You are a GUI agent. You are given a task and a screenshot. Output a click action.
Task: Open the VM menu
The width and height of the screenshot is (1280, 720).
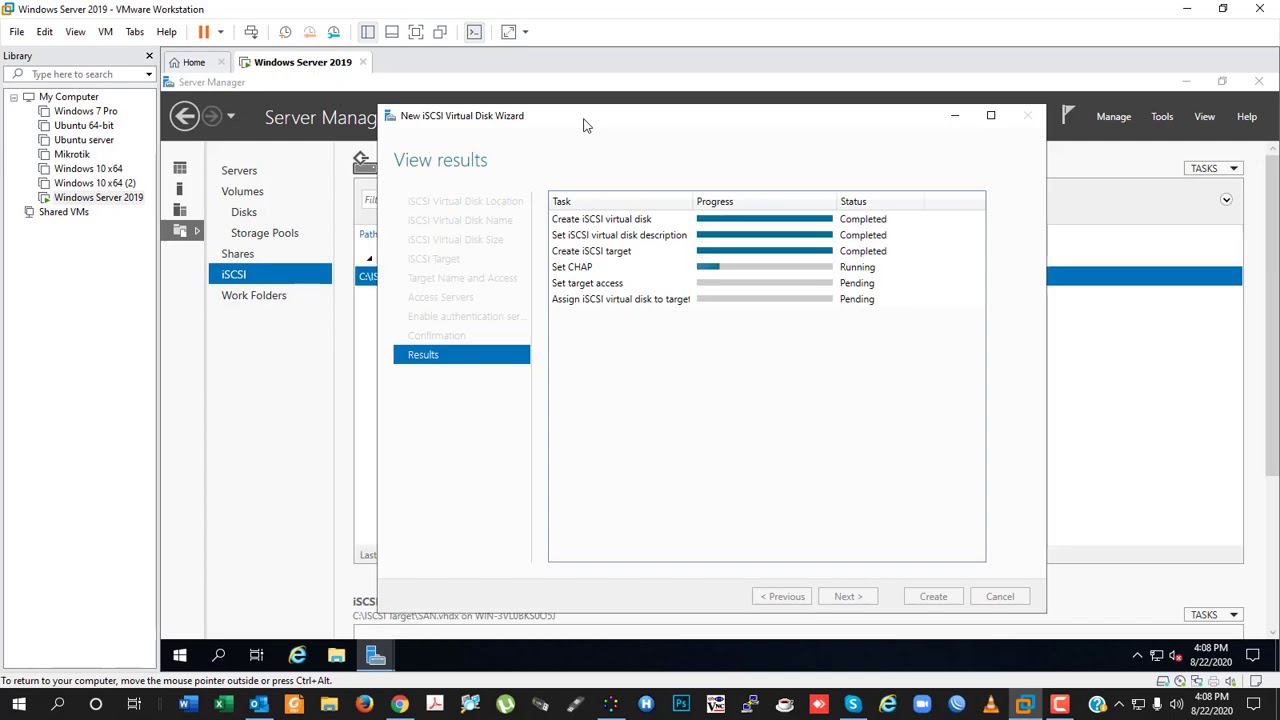pos(105,32)
